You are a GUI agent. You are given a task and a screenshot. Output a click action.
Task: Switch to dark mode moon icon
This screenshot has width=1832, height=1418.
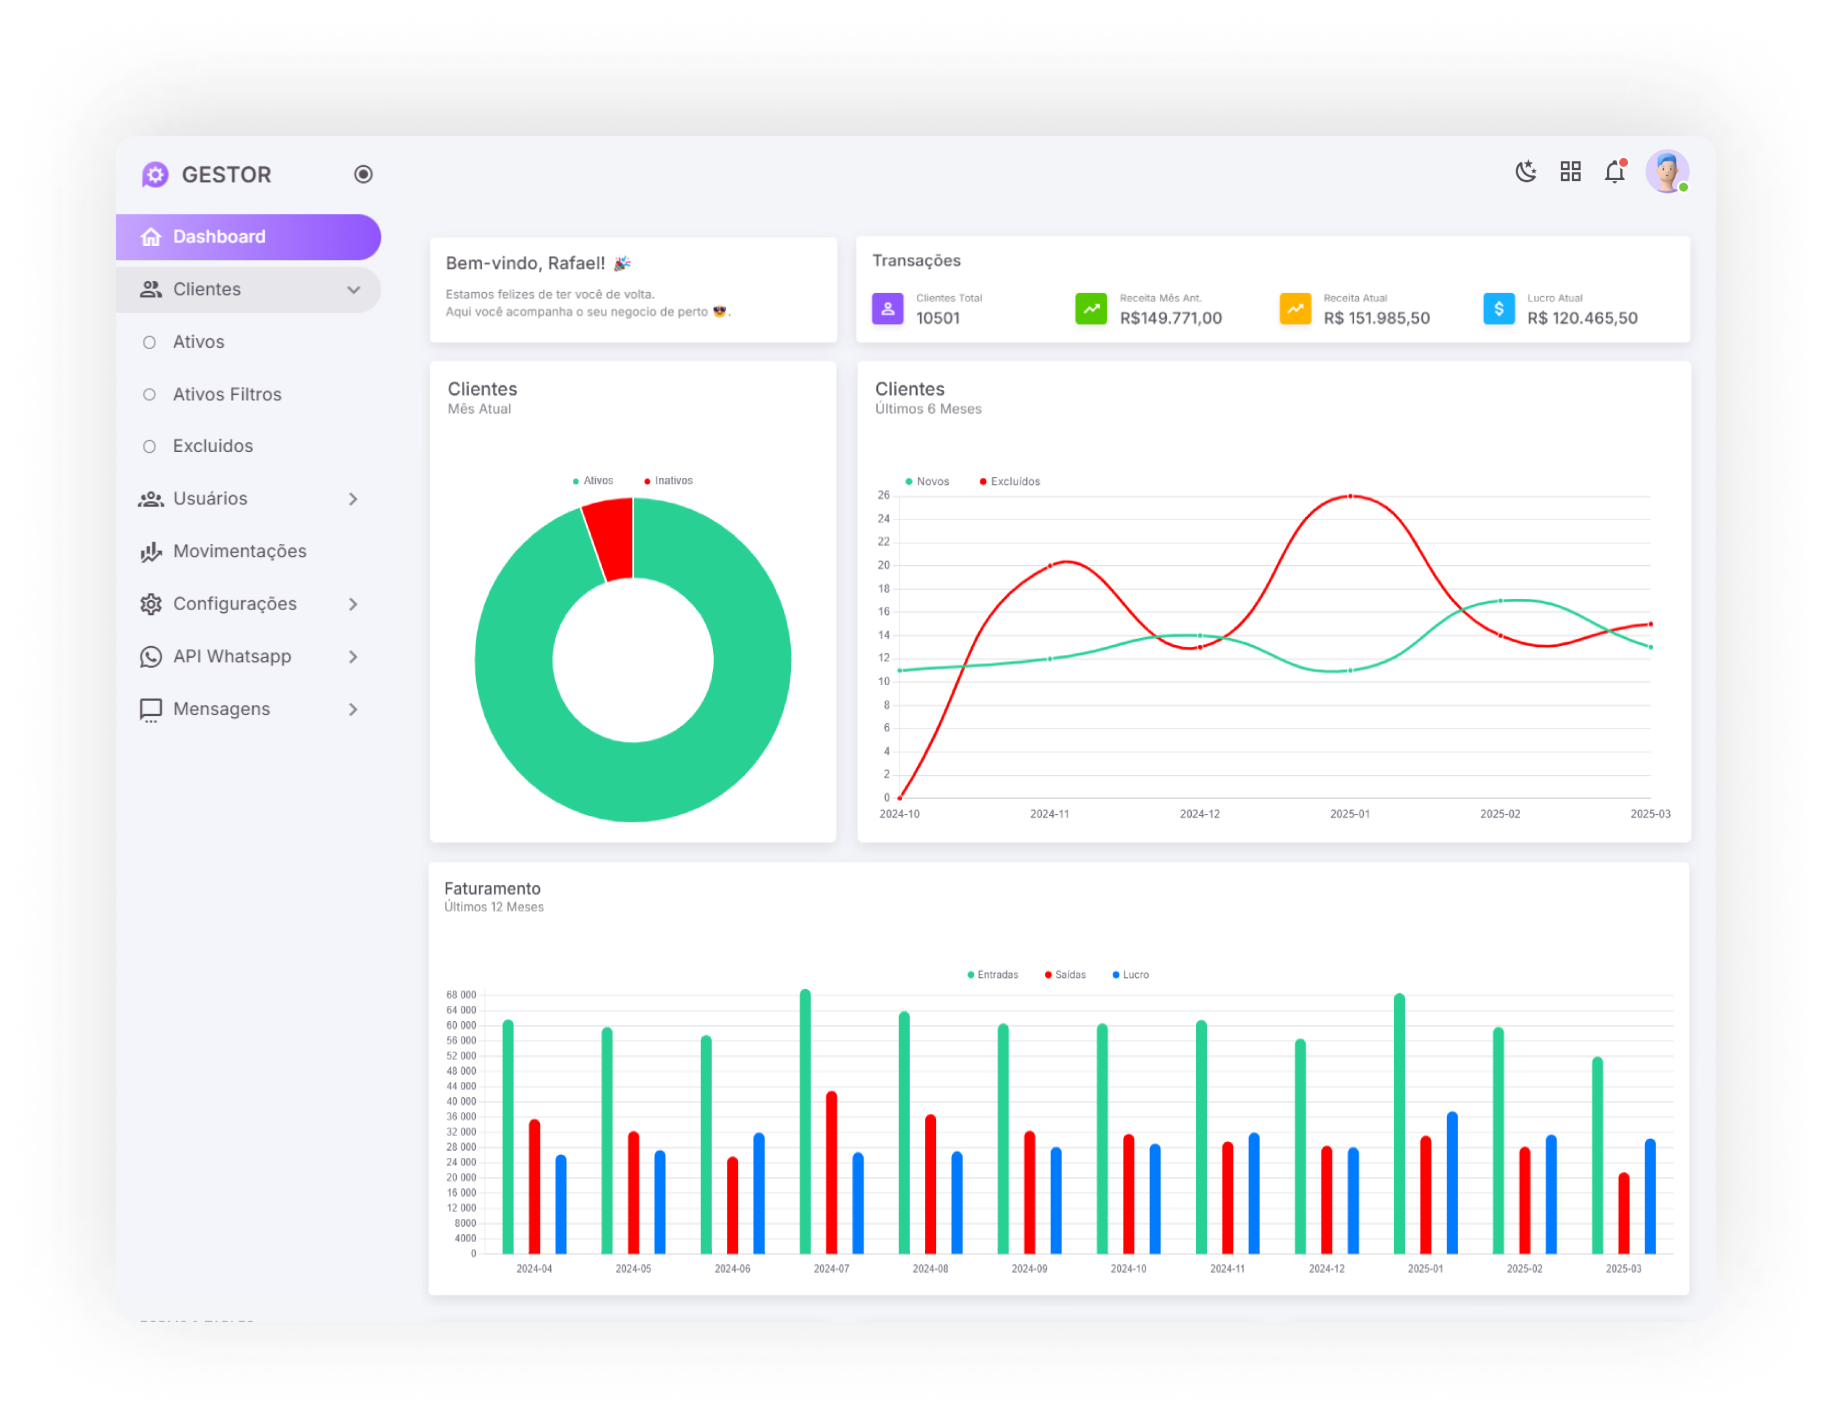(1525, 172)
